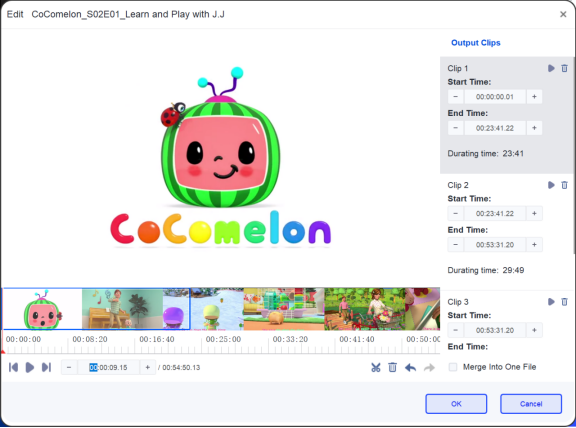Image resolution: width=576 pixels, height=428 pixels.
Task: Jump to the previous frame
Action: (13, 367)
